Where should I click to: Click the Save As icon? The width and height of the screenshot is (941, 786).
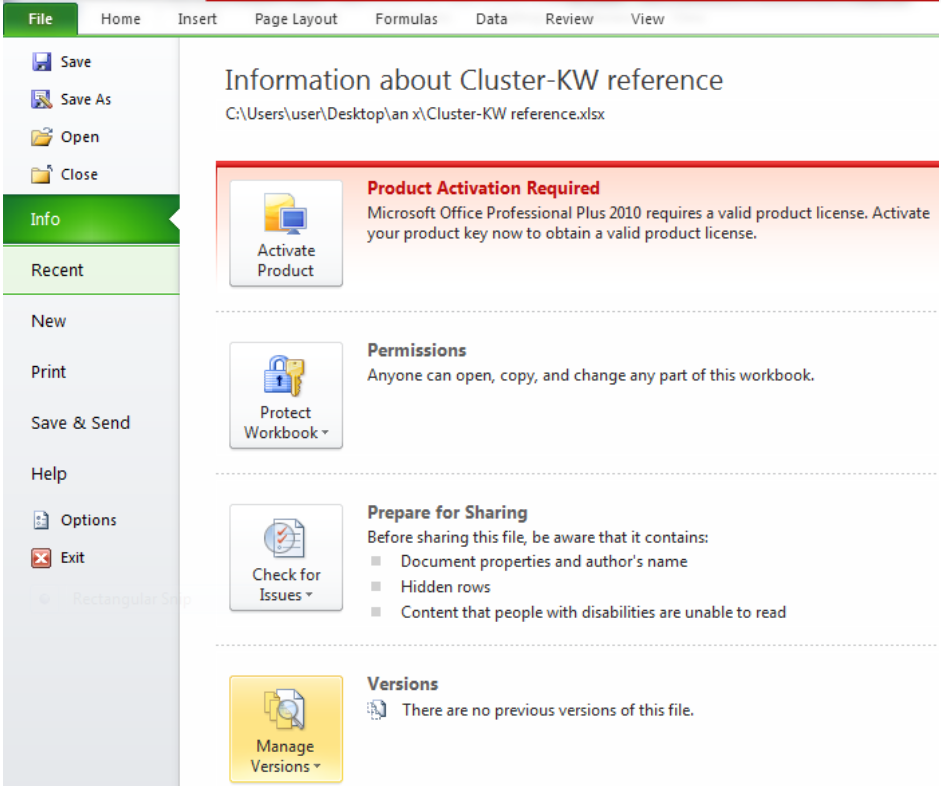(x=41, y=99)
